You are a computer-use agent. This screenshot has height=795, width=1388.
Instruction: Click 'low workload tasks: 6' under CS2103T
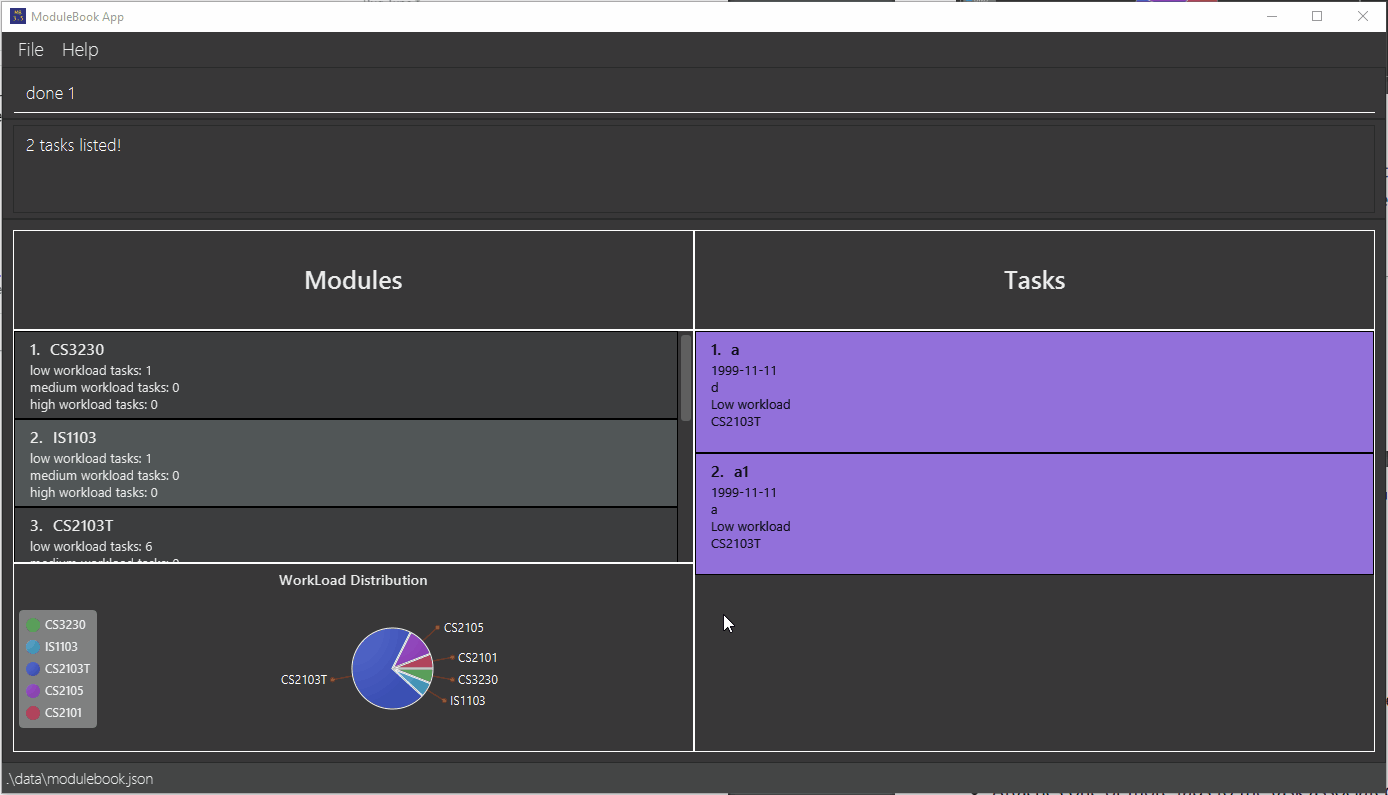91,547
